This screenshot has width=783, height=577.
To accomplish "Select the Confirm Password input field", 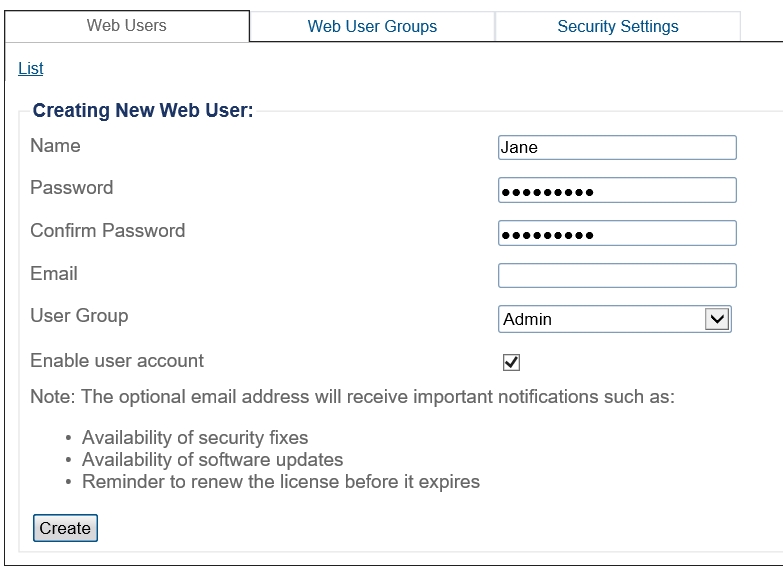I will [616, 233].
